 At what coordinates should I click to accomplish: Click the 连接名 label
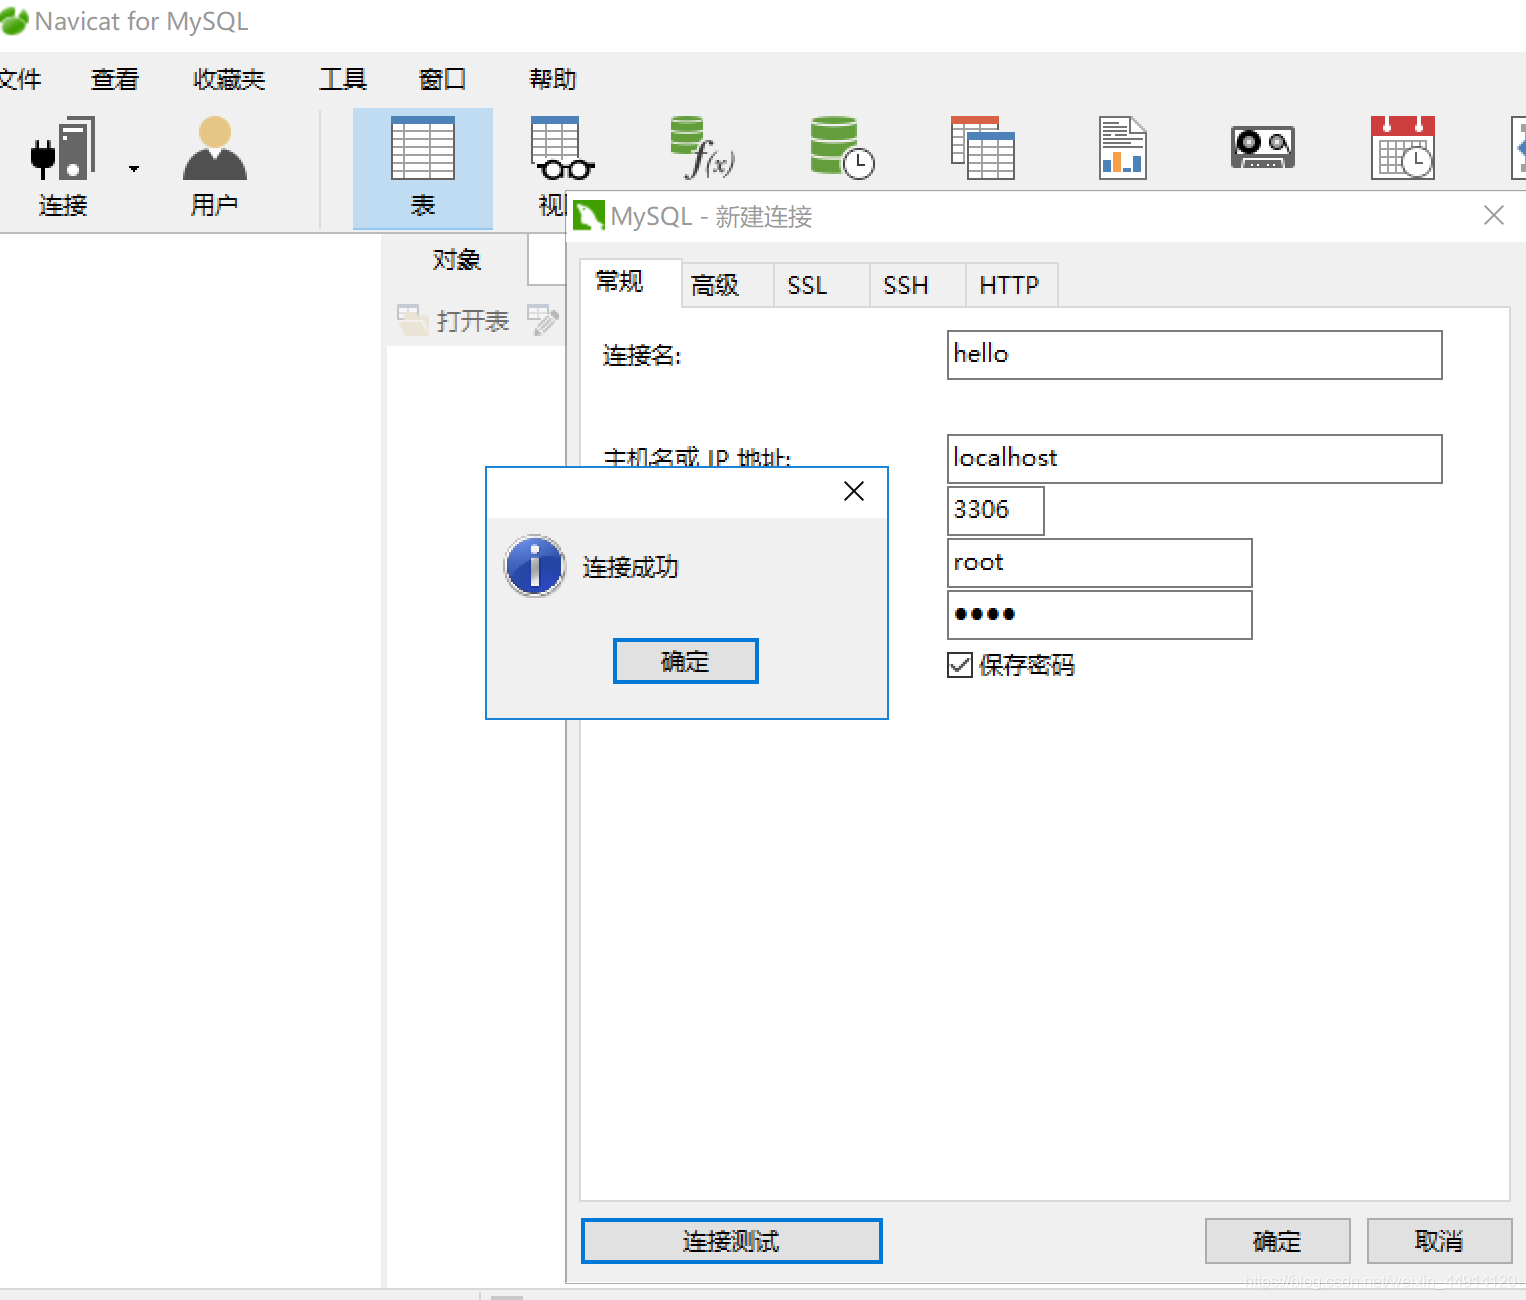click(642, 355)
